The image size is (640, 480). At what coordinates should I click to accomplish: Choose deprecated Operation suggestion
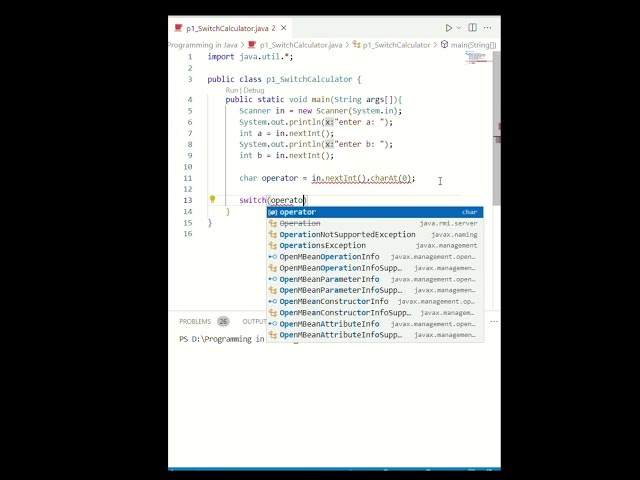pos(375,223)
